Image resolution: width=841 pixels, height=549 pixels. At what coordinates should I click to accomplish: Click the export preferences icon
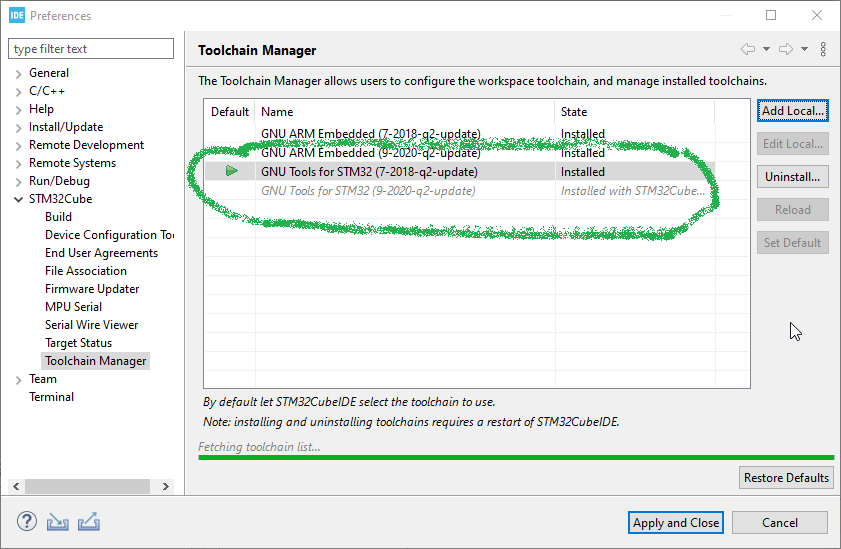coord(88,522)
